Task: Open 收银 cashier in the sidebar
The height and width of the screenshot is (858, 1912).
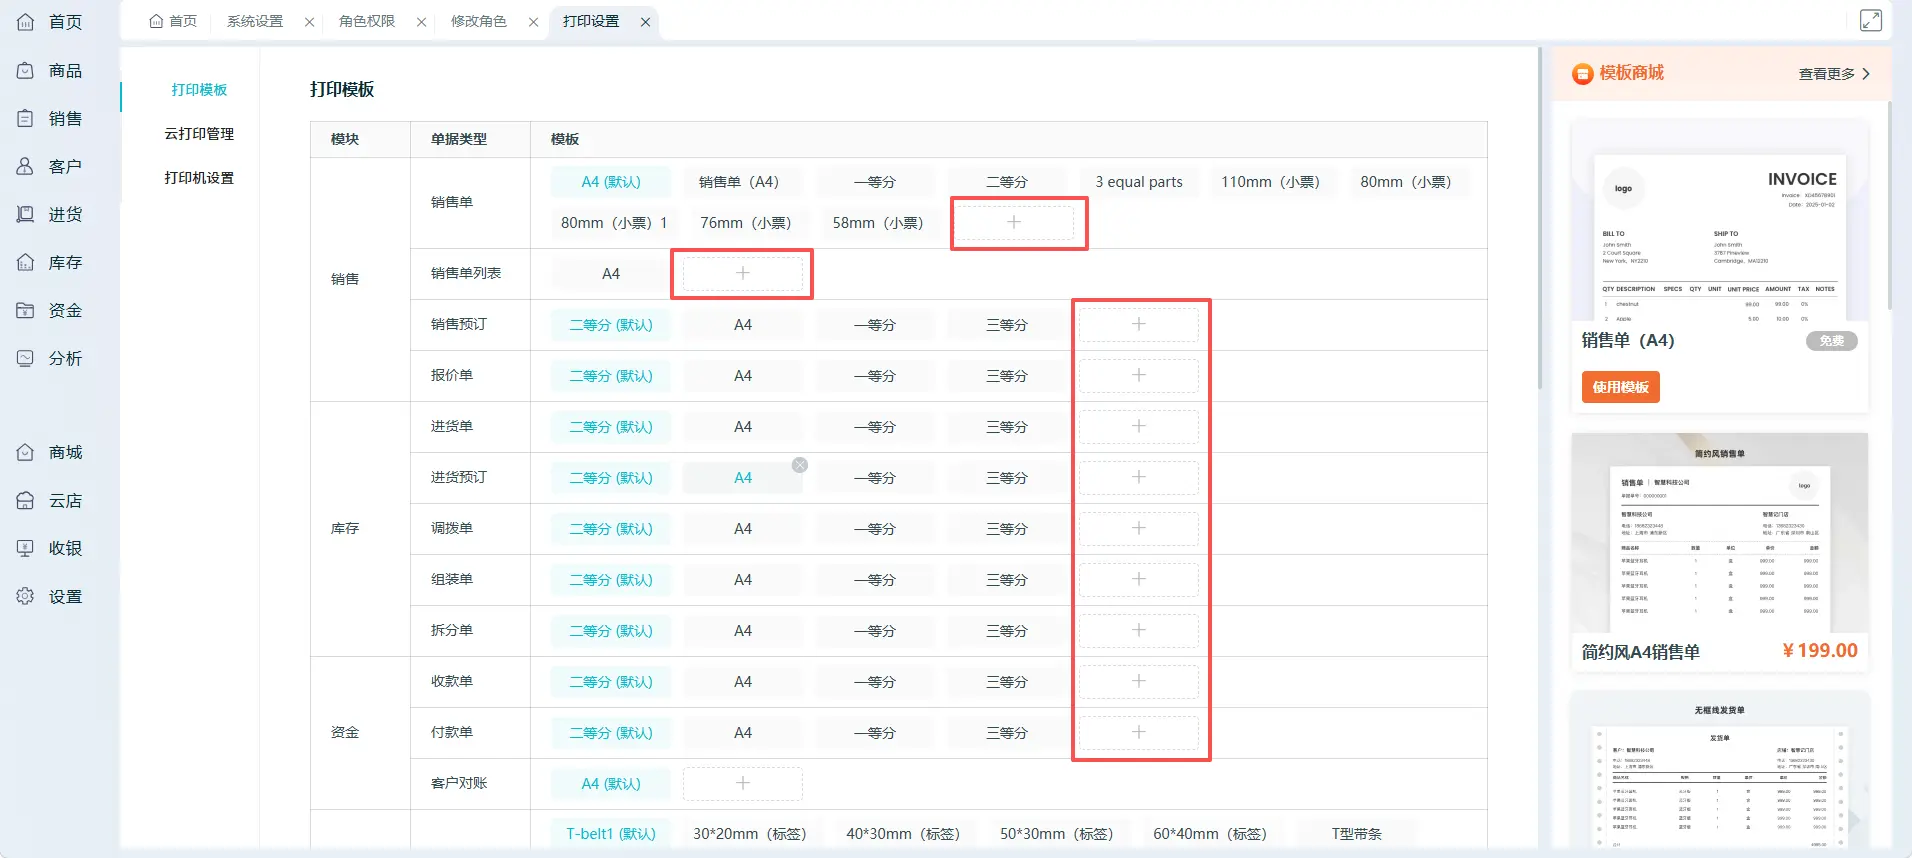Action: [x=26, y=549]
